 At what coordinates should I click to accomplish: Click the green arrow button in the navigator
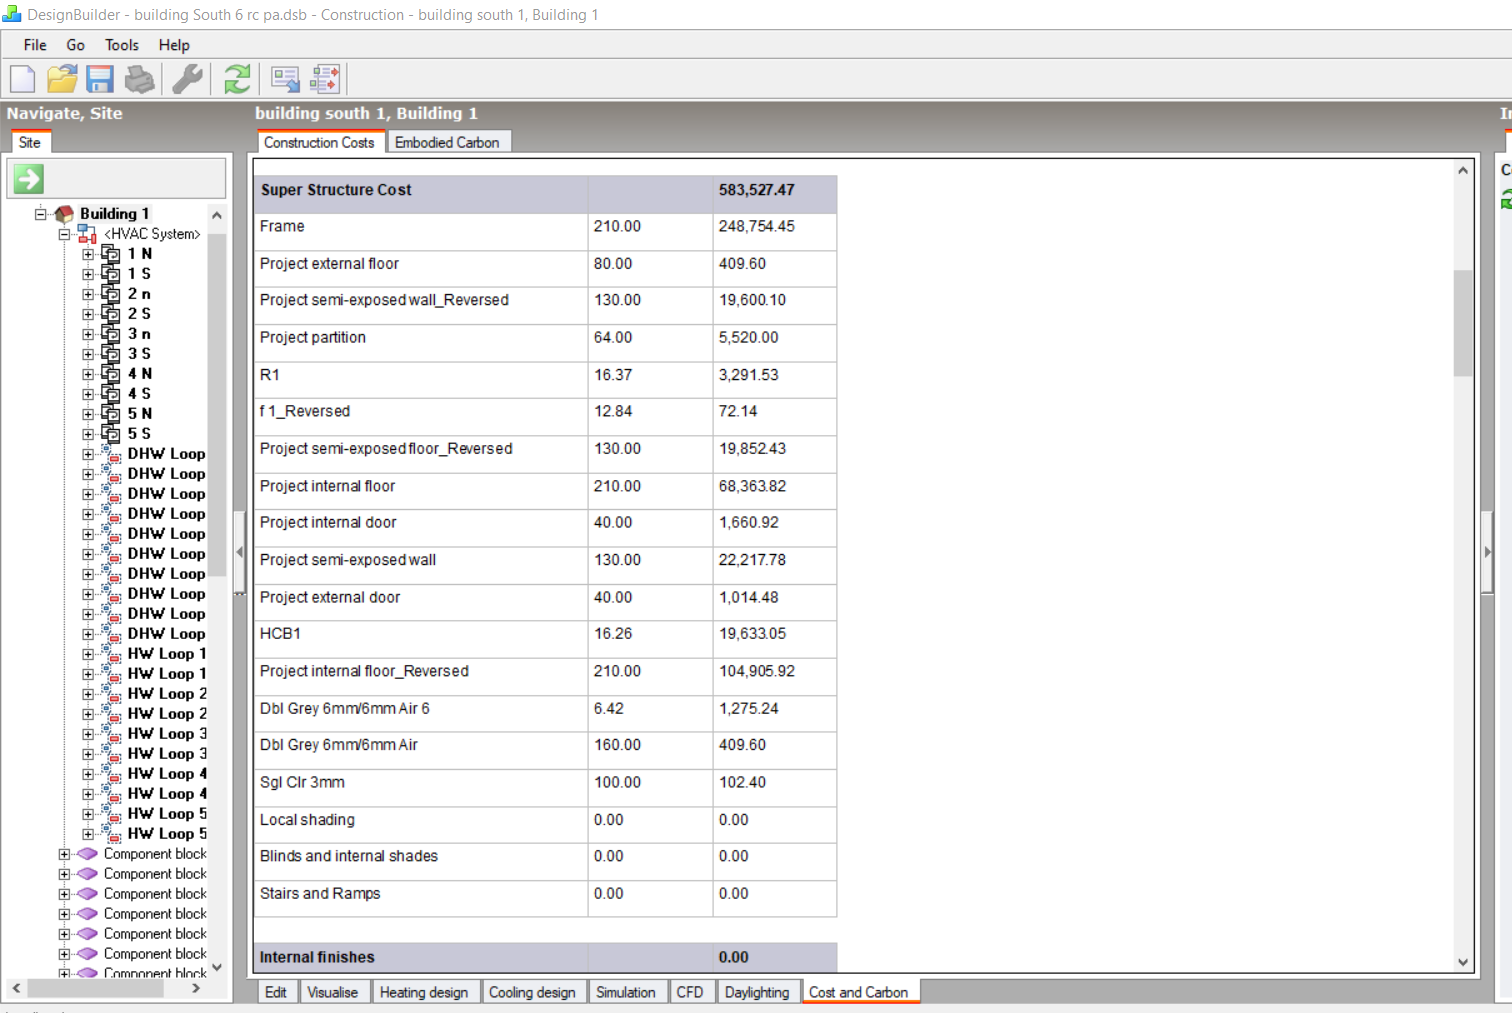coord(28,179)
